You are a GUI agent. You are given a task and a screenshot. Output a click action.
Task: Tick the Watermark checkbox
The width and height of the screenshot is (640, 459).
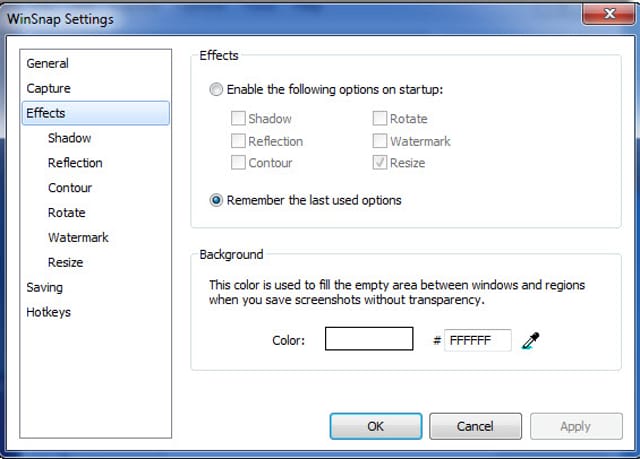click(380, 141)
